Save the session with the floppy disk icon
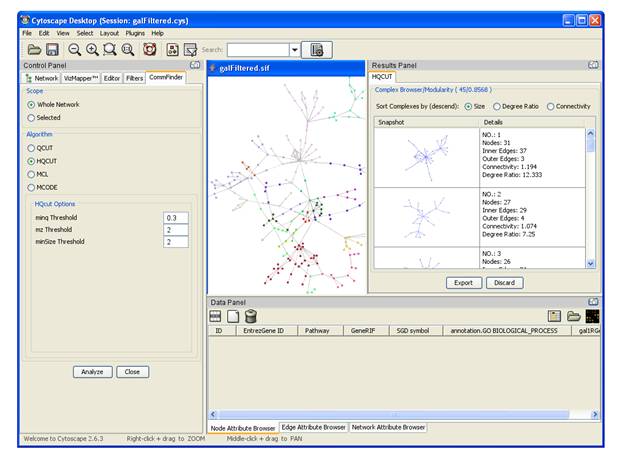The height and width of the screenshot is (458, 624). [52, 50]
